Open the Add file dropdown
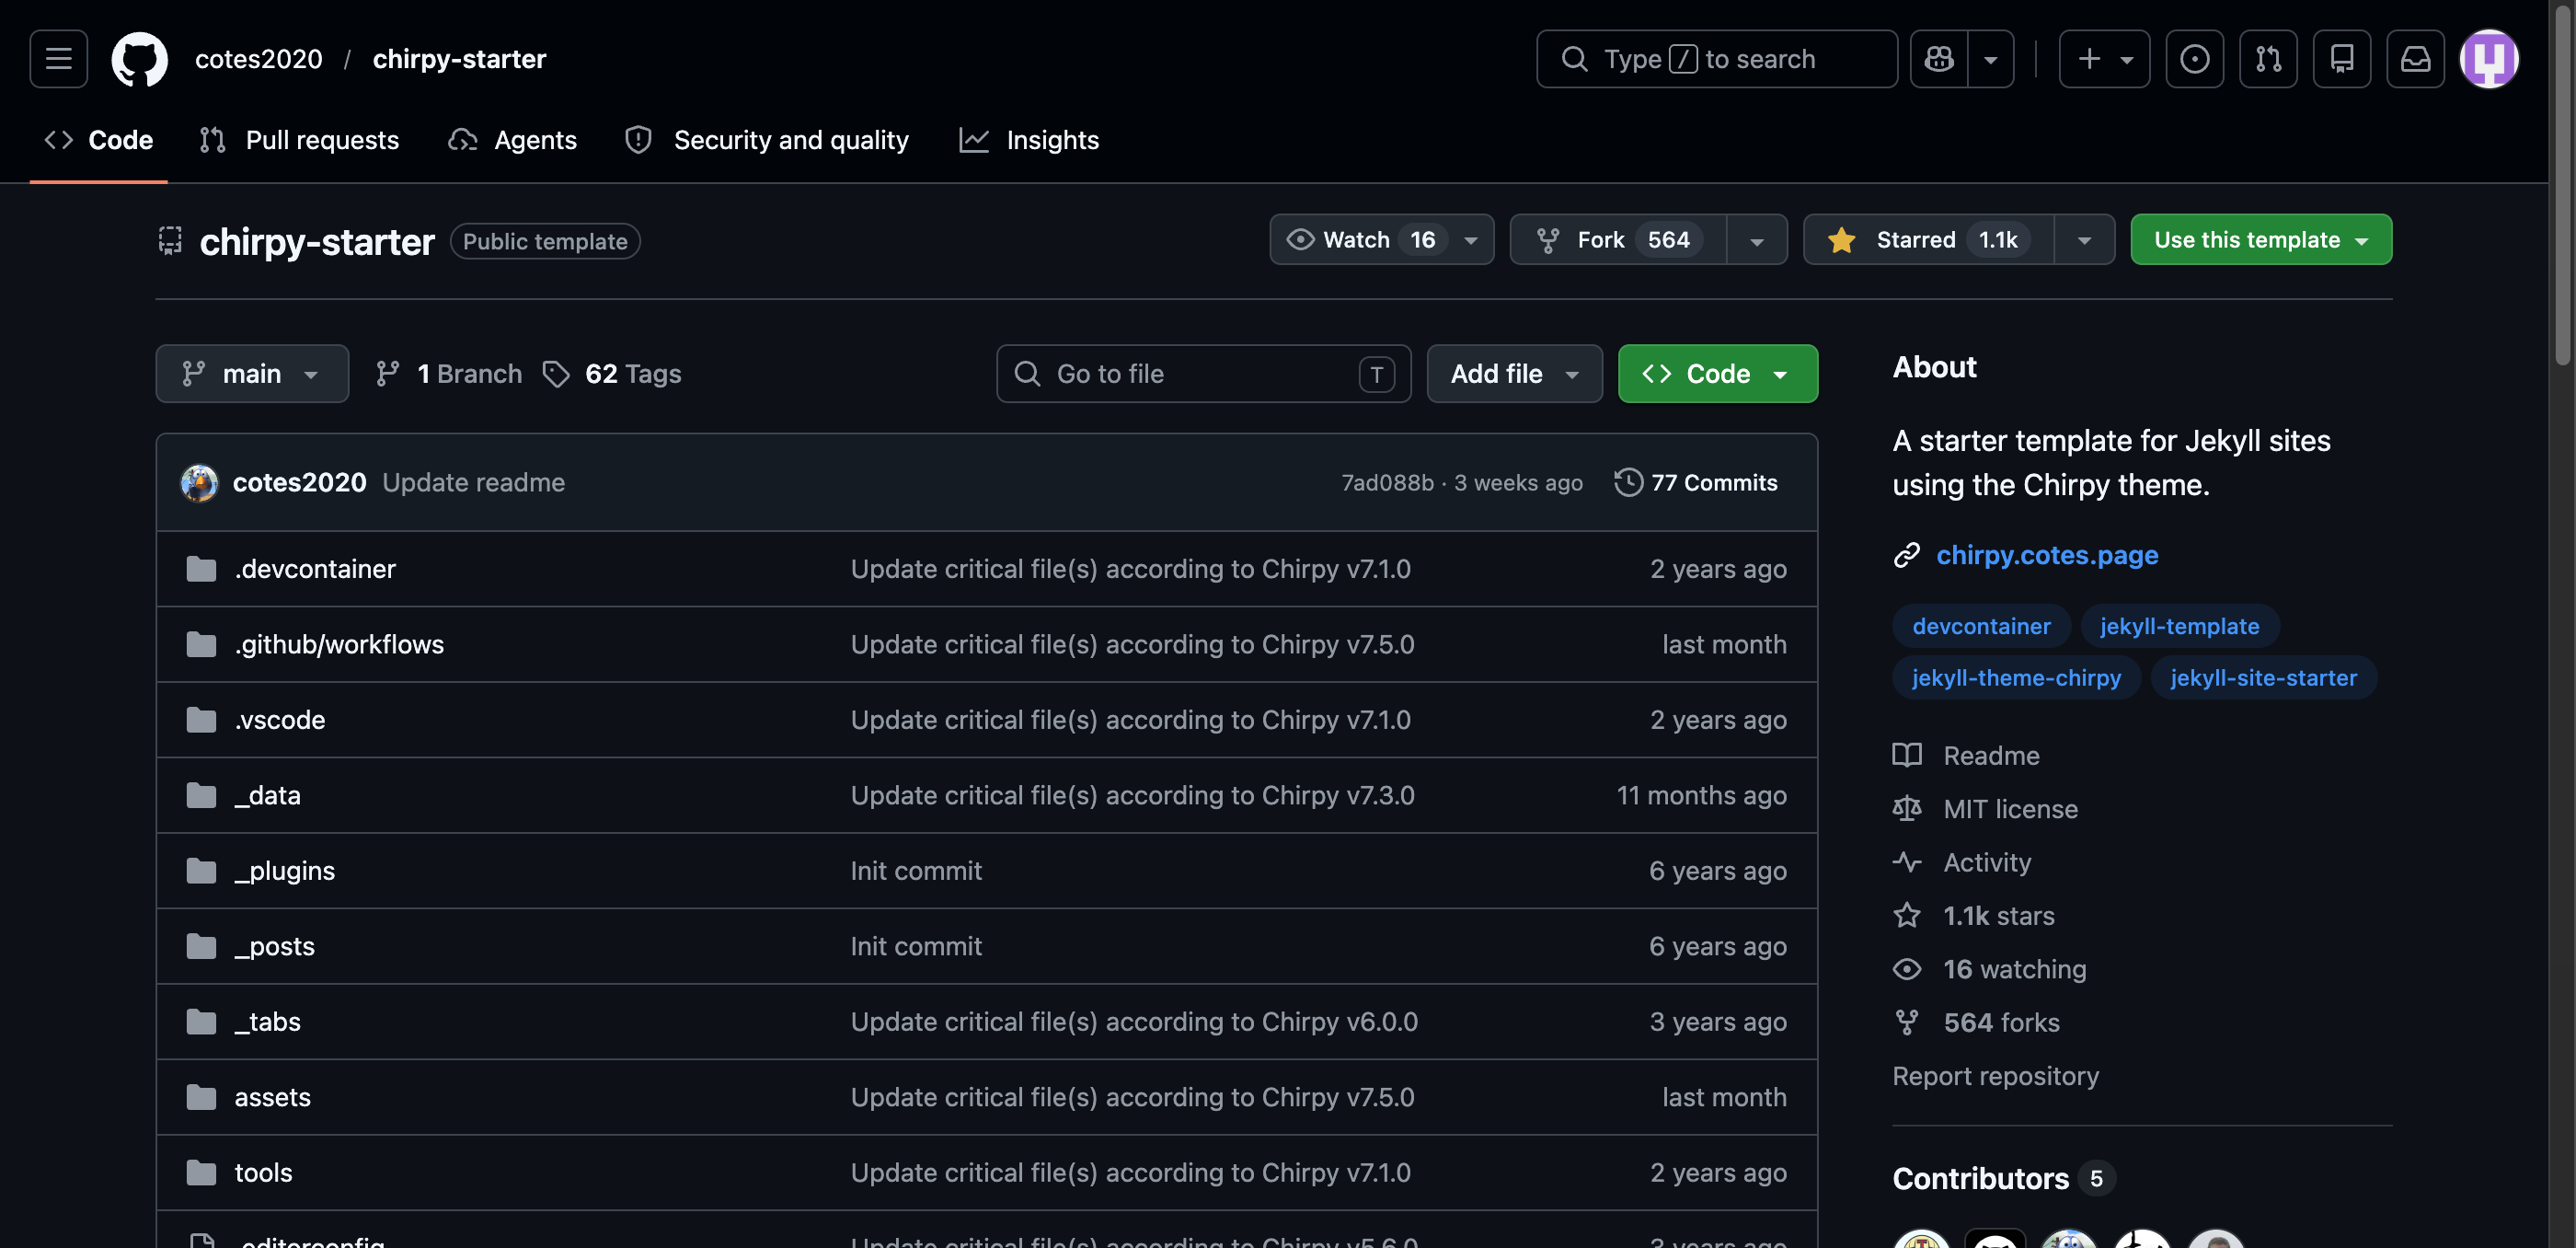 pyautogui.click(x=1514, y=374)
